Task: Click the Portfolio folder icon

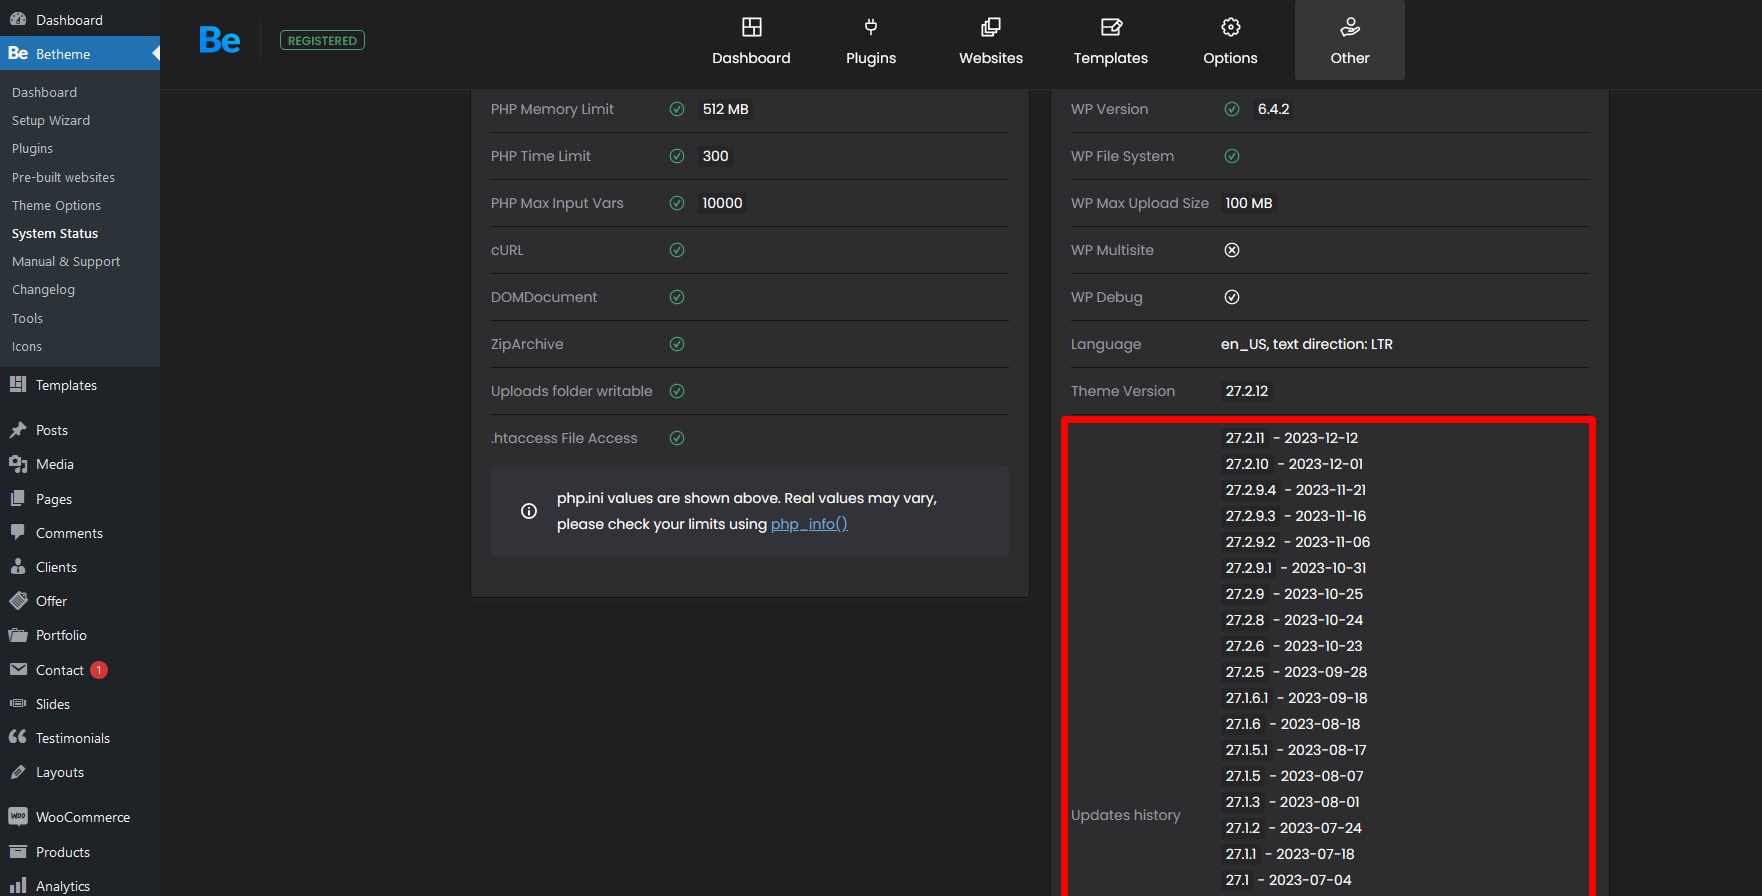Action: pyautogui.click(x=18, y=635)
